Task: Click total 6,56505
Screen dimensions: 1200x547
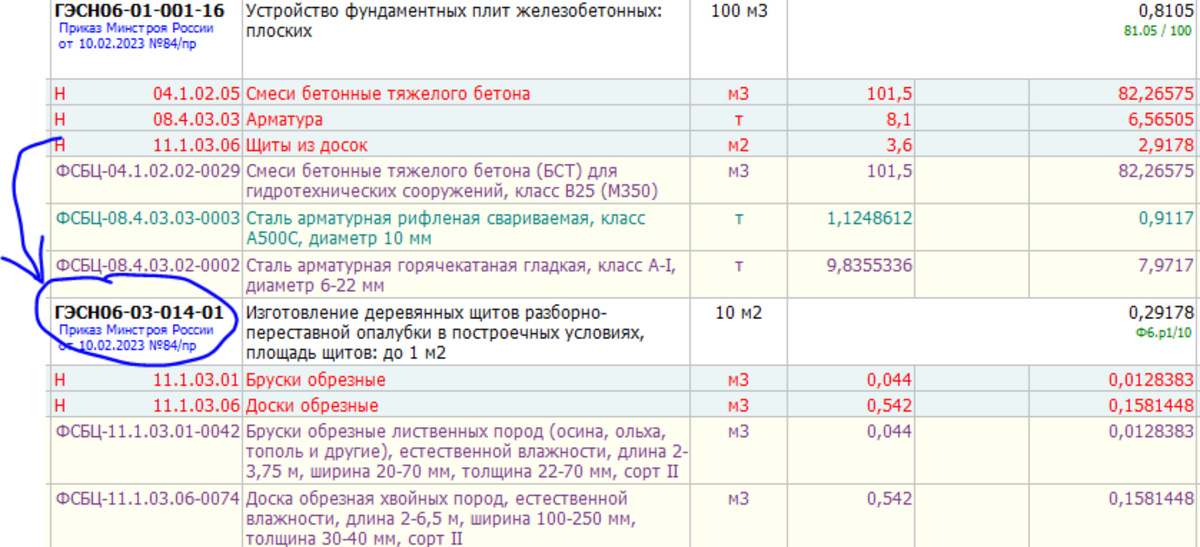Action: 1160,119
